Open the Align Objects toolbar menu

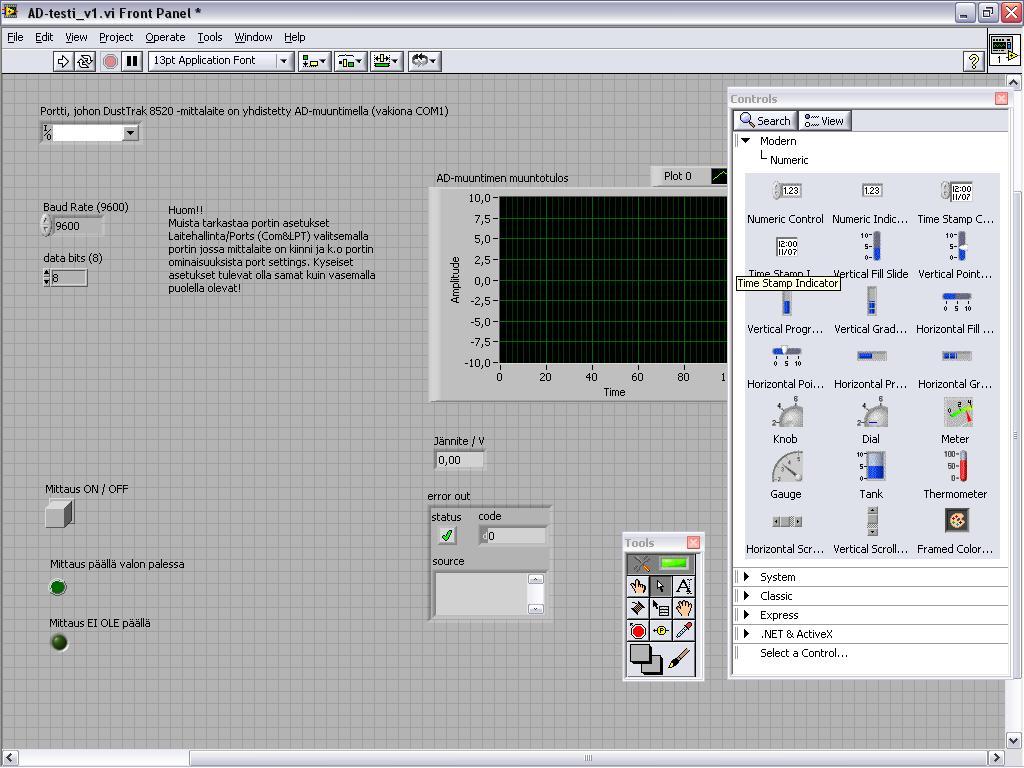pyautogui.click(x=314, y=61)
